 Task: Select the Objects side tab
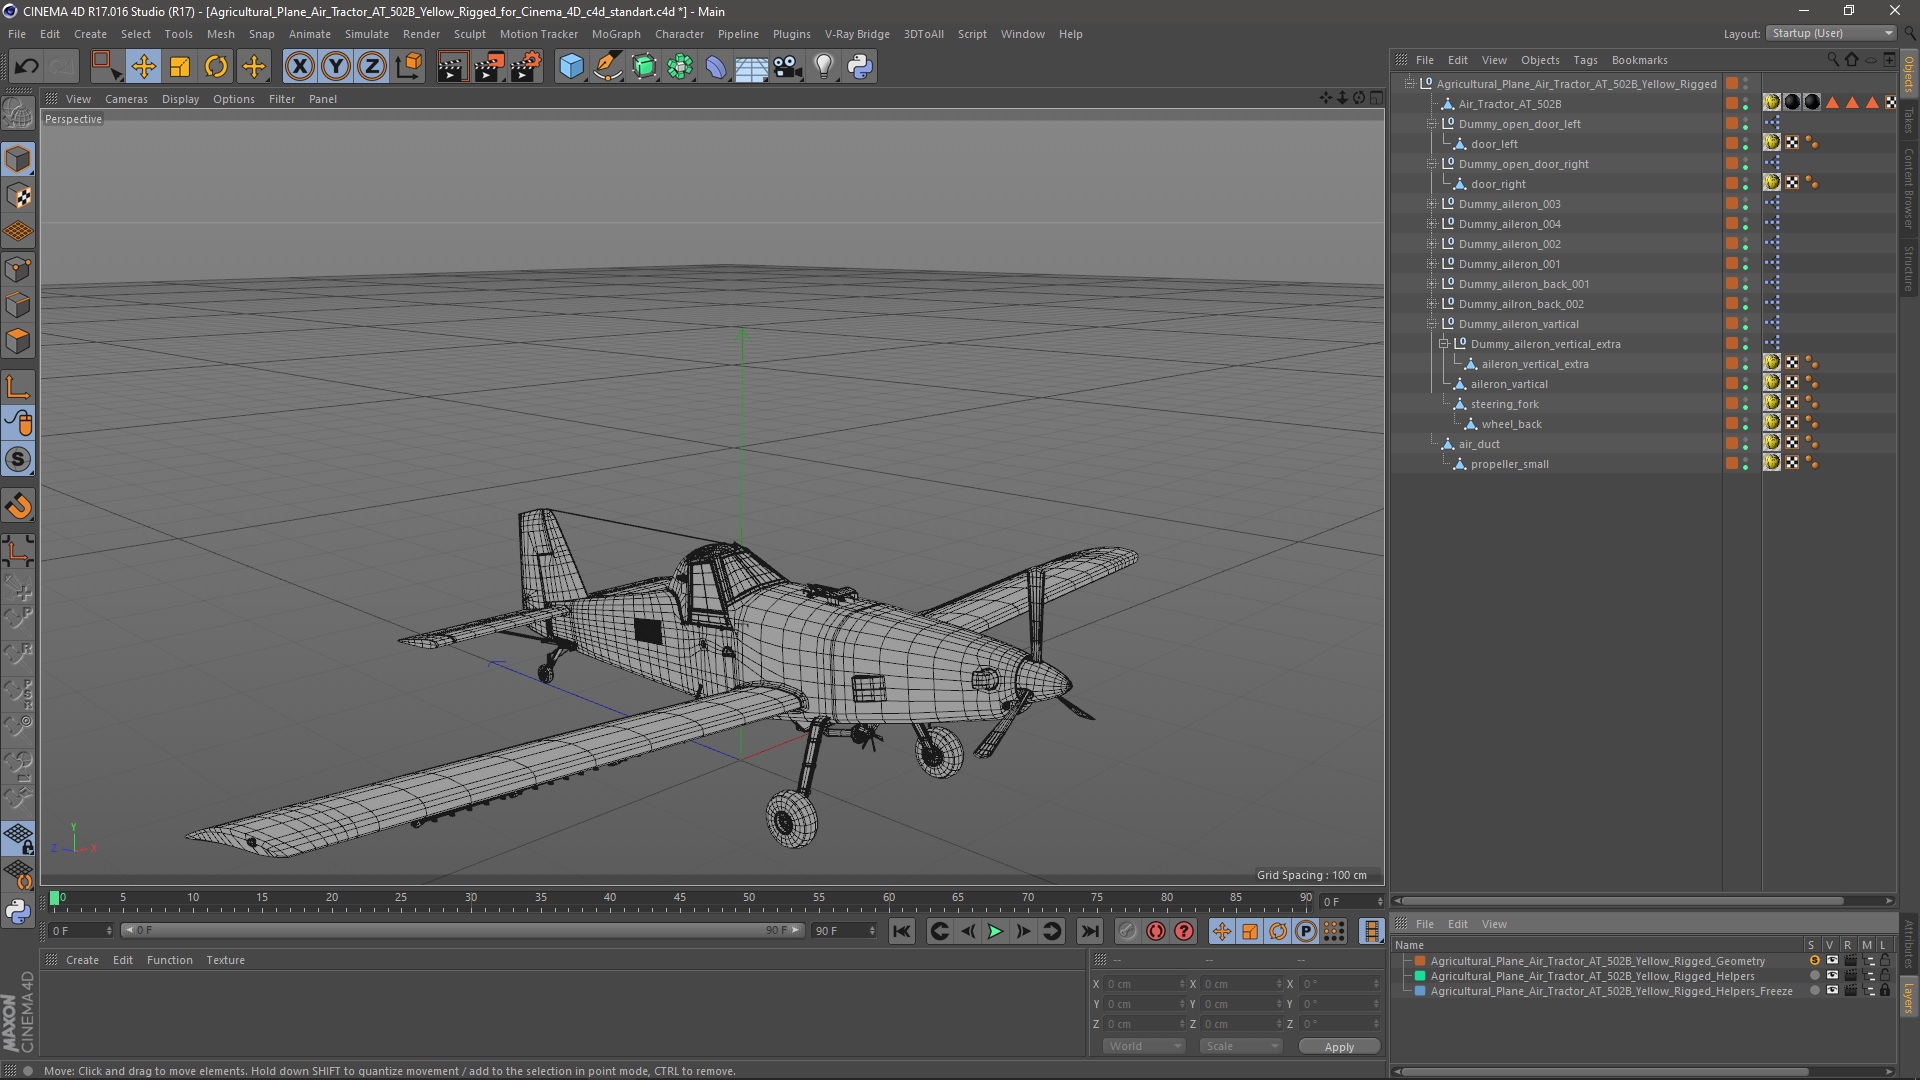[x=1909, y=74]
